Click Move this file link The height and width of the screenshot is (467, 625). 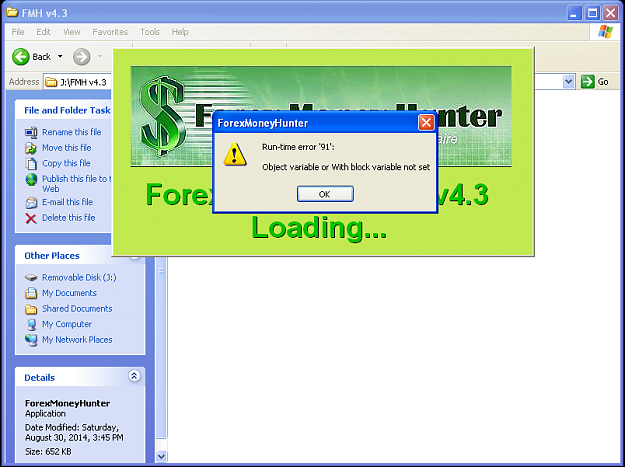tap(67, 148)
